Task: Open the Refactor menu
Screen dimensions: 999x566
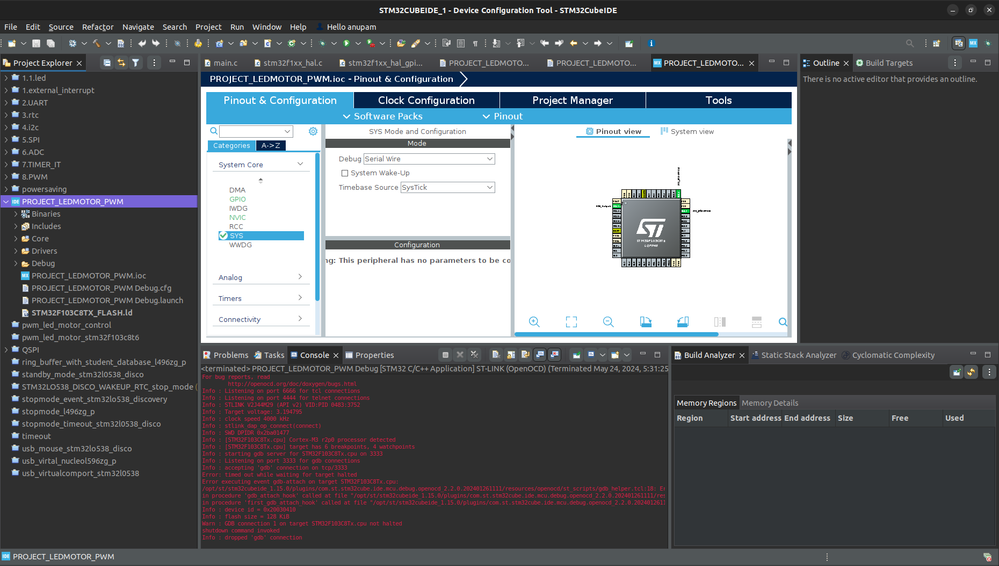Action: click(97, 27)
